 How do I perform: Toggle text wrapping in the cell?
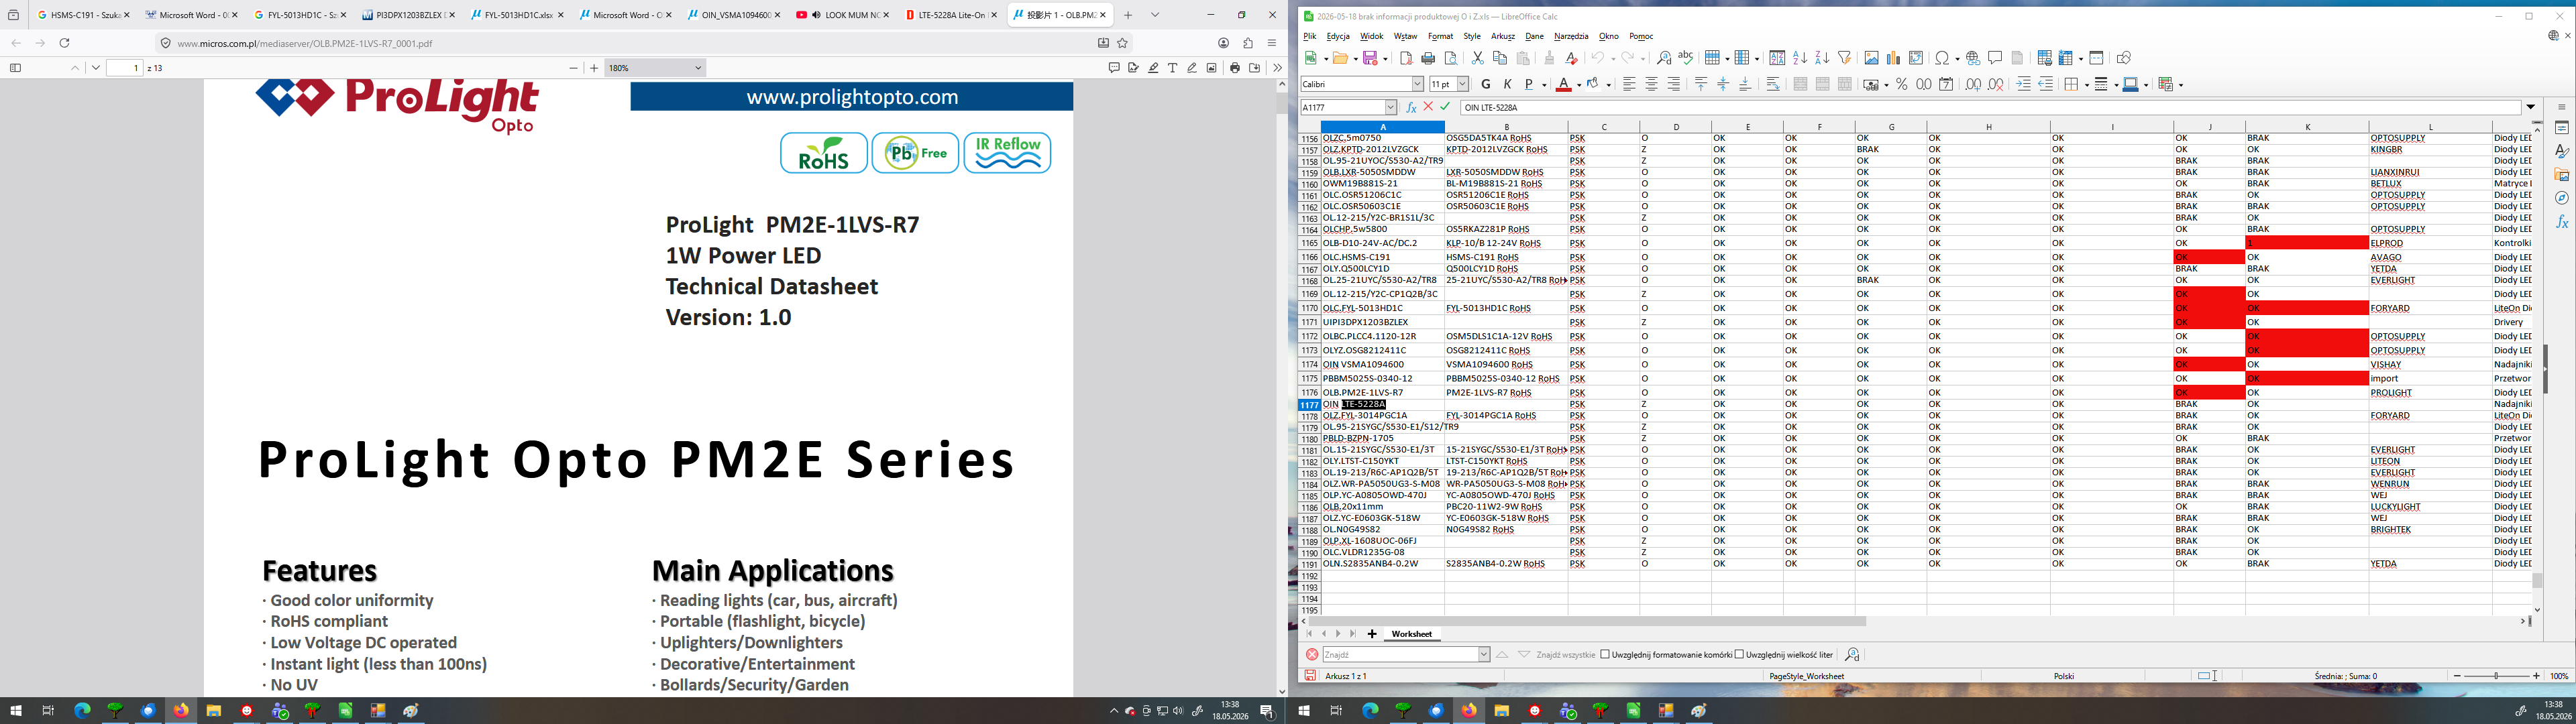1773,85
